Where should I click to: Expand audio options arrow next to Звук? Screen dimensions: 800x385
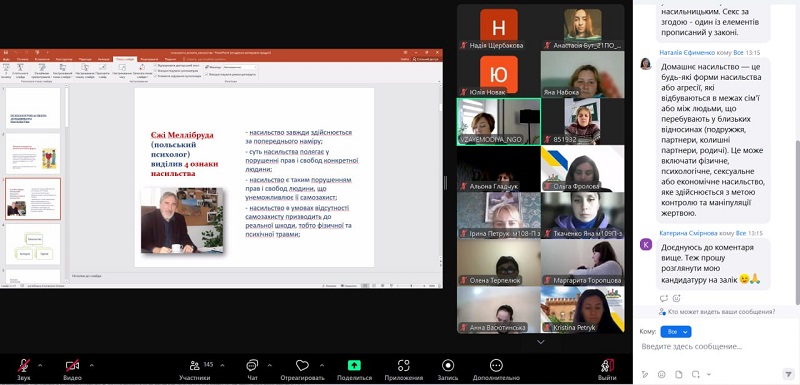tap(40, 365)
